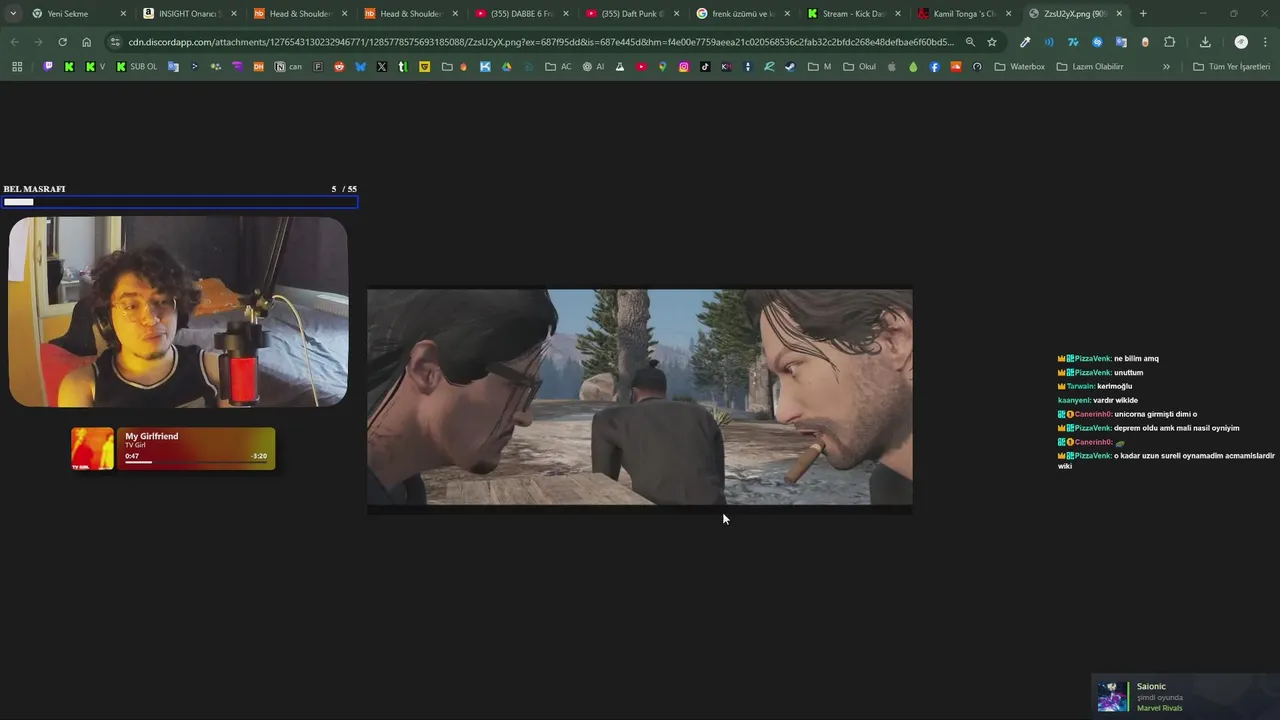Open the Chrome three-dot menu
The image size is (1280, 720).
click(x=1265, y=42)
